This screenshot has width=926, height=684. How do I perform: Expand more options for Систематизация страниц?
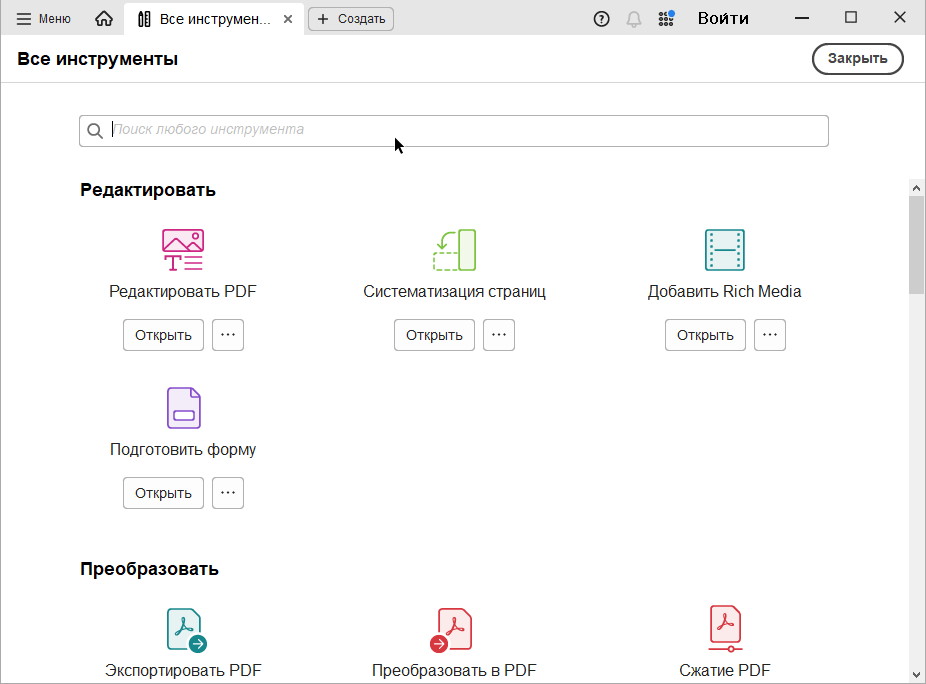(499, 335)
